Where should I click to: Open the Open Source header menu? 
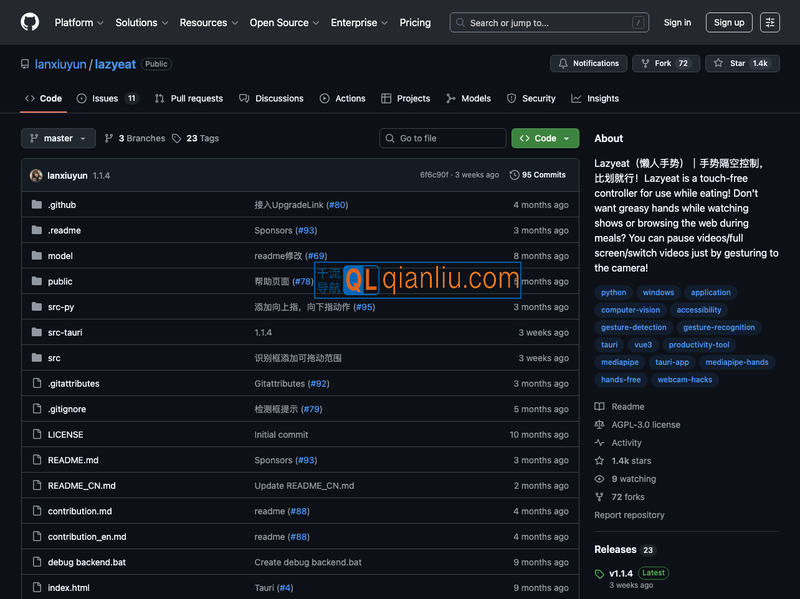pyautogui.click(x=284, y=22)
